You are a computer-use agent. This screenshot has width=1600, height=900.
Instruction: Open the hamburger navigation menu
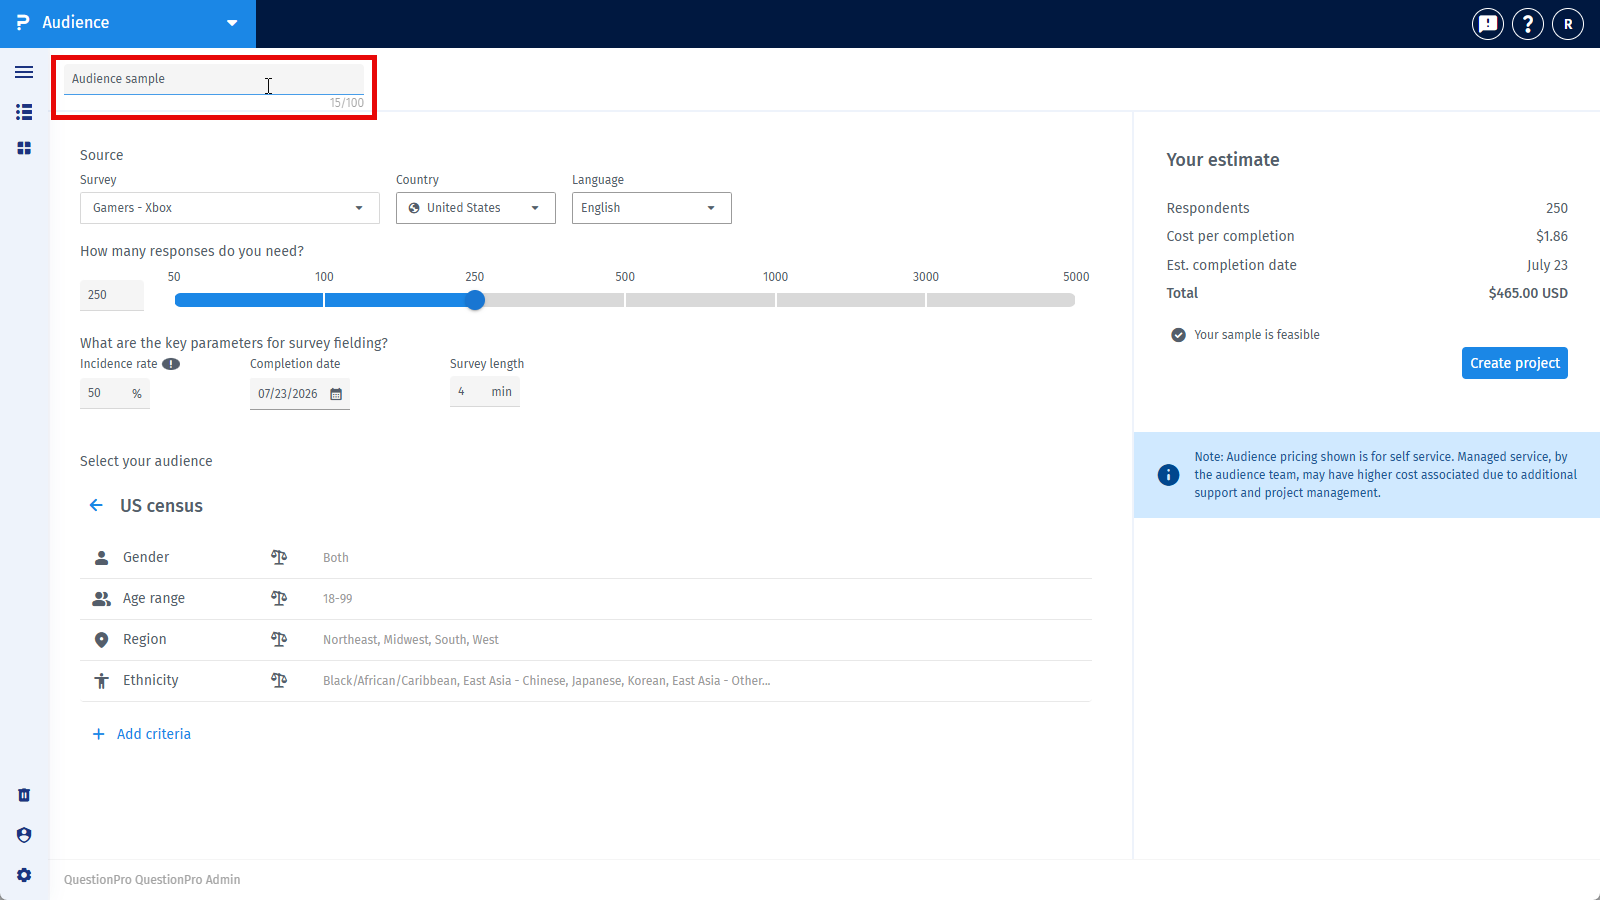(x=24, y=72)
